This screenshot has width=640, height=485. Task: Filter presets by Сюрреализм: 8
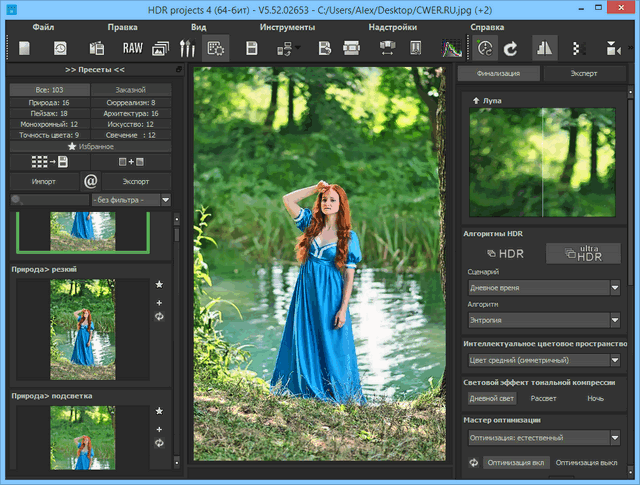(131, 102)
